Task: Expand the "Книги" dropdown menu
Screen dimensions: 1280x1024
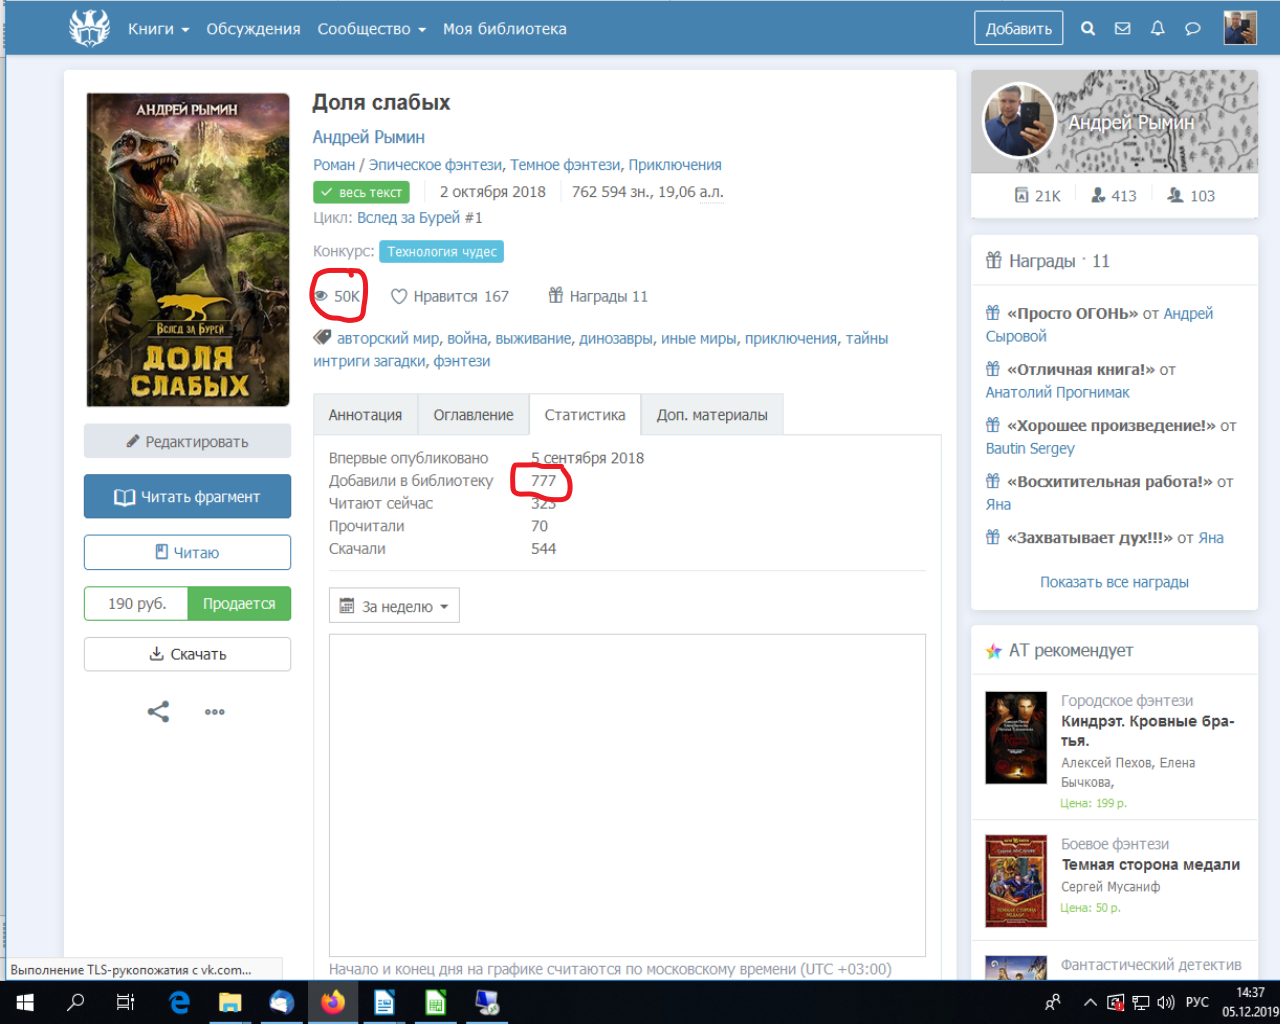Action: [158, 29]
